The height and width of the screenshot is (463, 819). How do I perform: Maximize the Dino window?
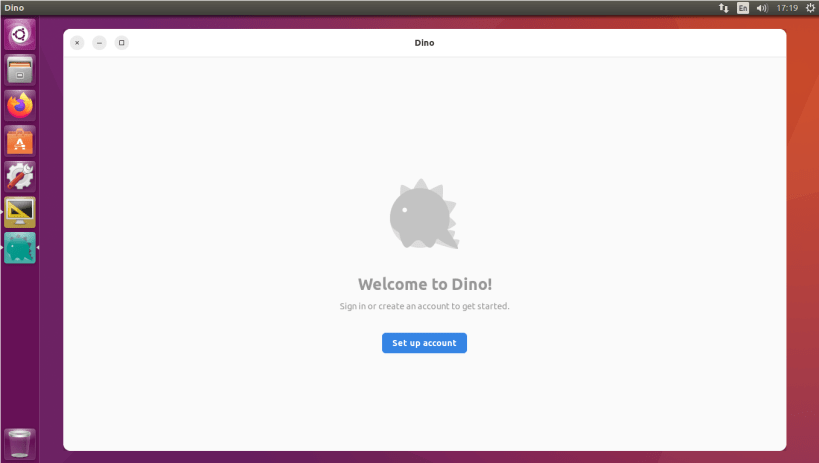coord(122,43)
